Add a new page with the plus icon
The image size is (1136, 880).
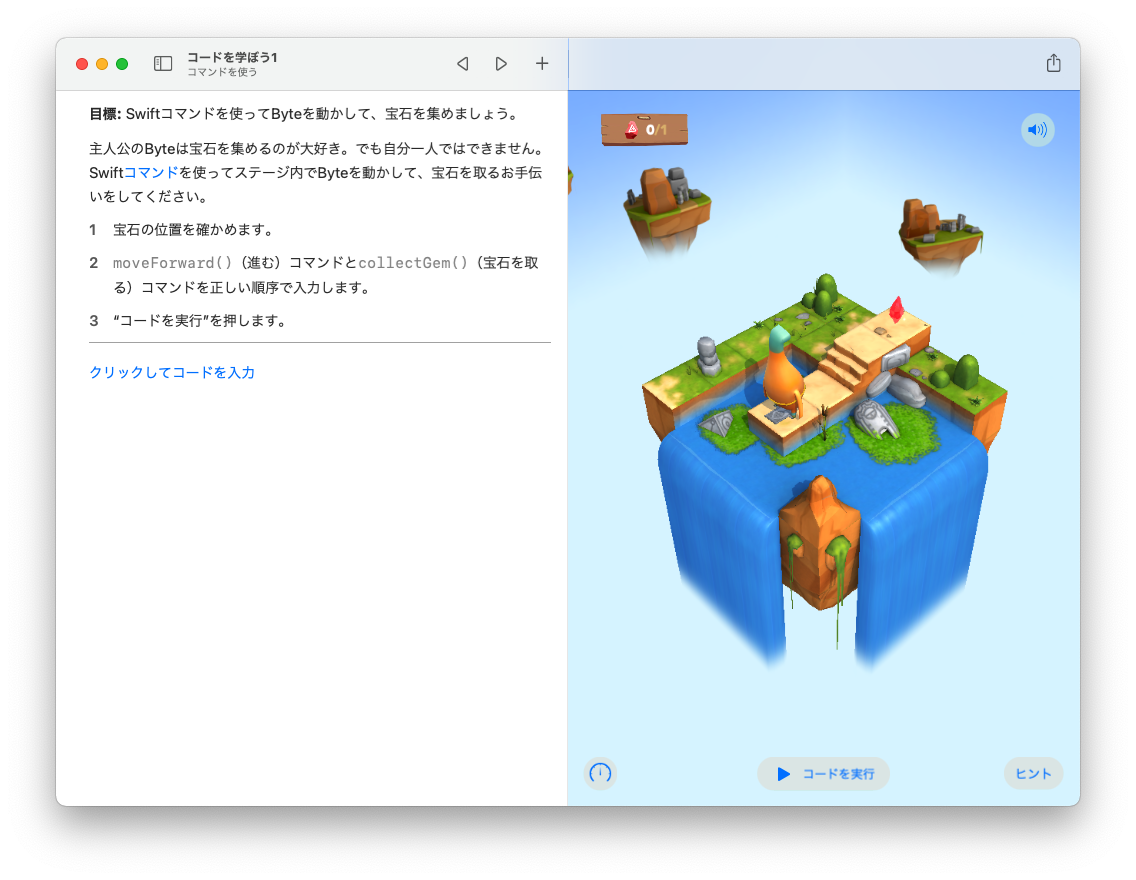[x=542, y=63]
